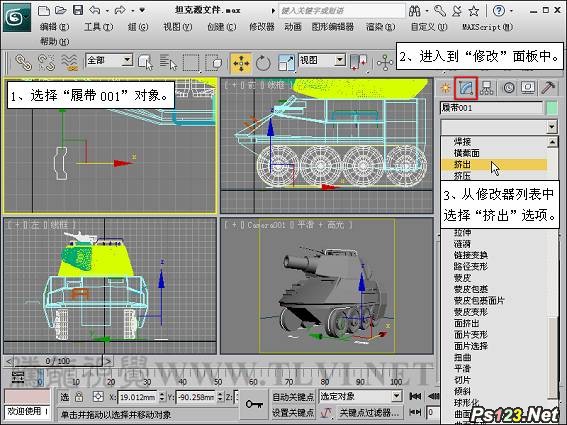Click the Open File folder icon
Viewport: 567px width, 425px height.
coord(61,10)
